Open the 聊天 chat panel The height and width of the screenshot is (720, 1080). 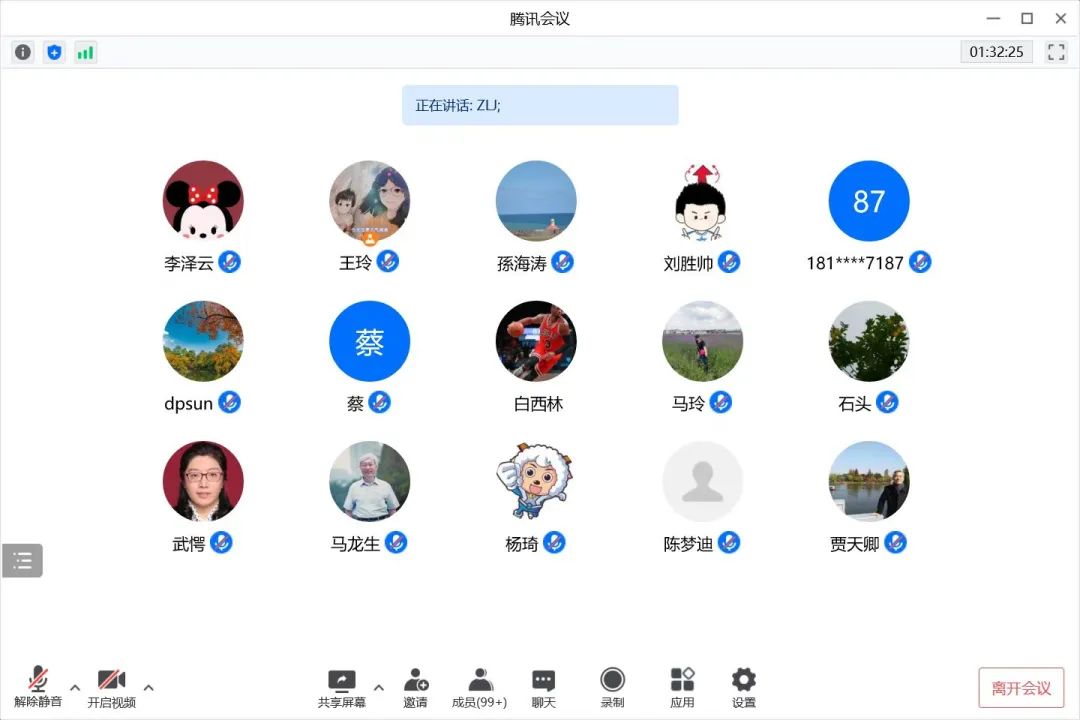543,688
